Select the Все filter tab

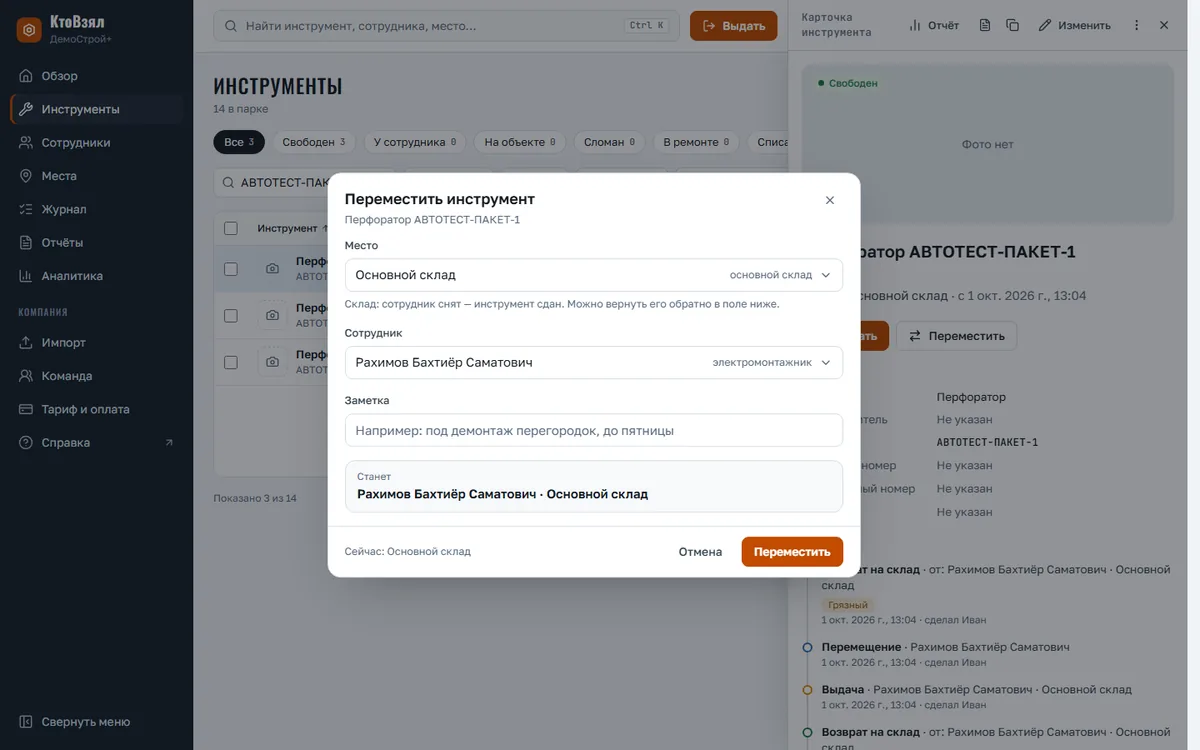239,142
